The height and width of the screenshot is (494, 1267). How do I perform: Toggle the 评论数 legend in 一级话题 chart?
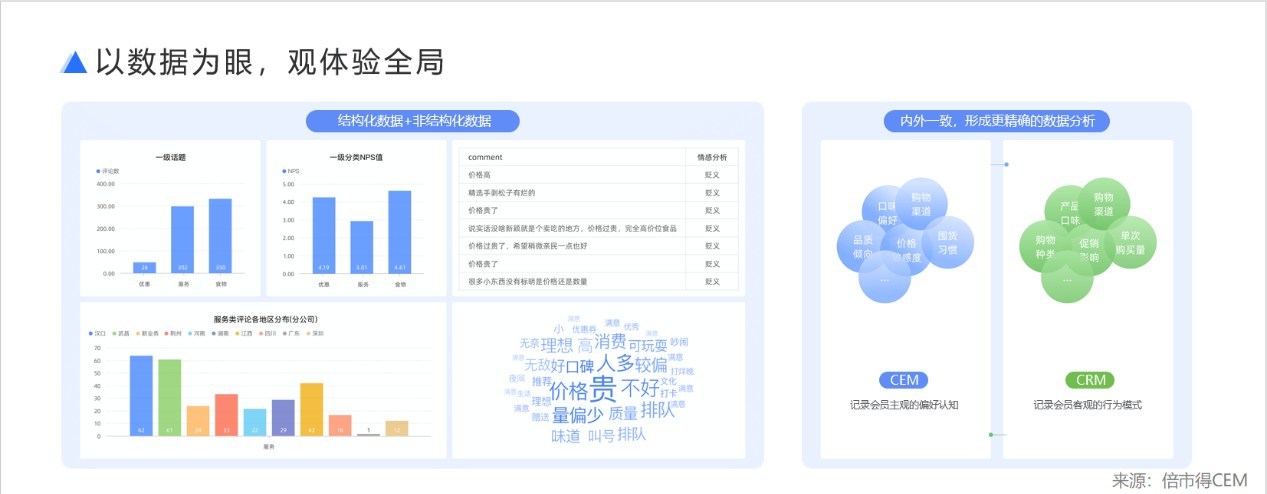click(107, 171)
